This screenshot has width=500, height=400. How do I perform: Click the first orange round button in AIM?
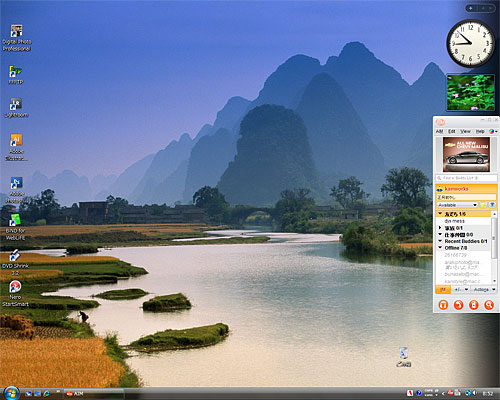pyautogui.click(x=443, y=304)
